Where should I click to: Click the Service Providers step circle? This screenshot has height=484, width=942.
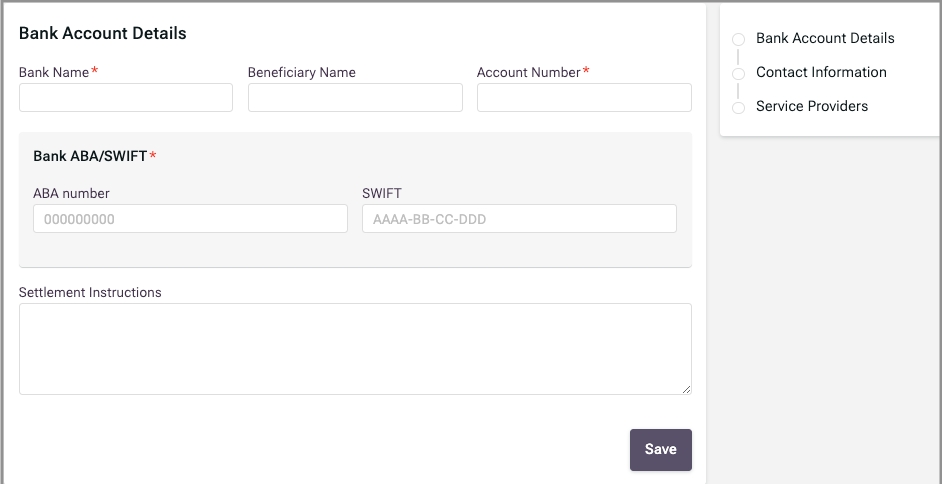point(739,108)
